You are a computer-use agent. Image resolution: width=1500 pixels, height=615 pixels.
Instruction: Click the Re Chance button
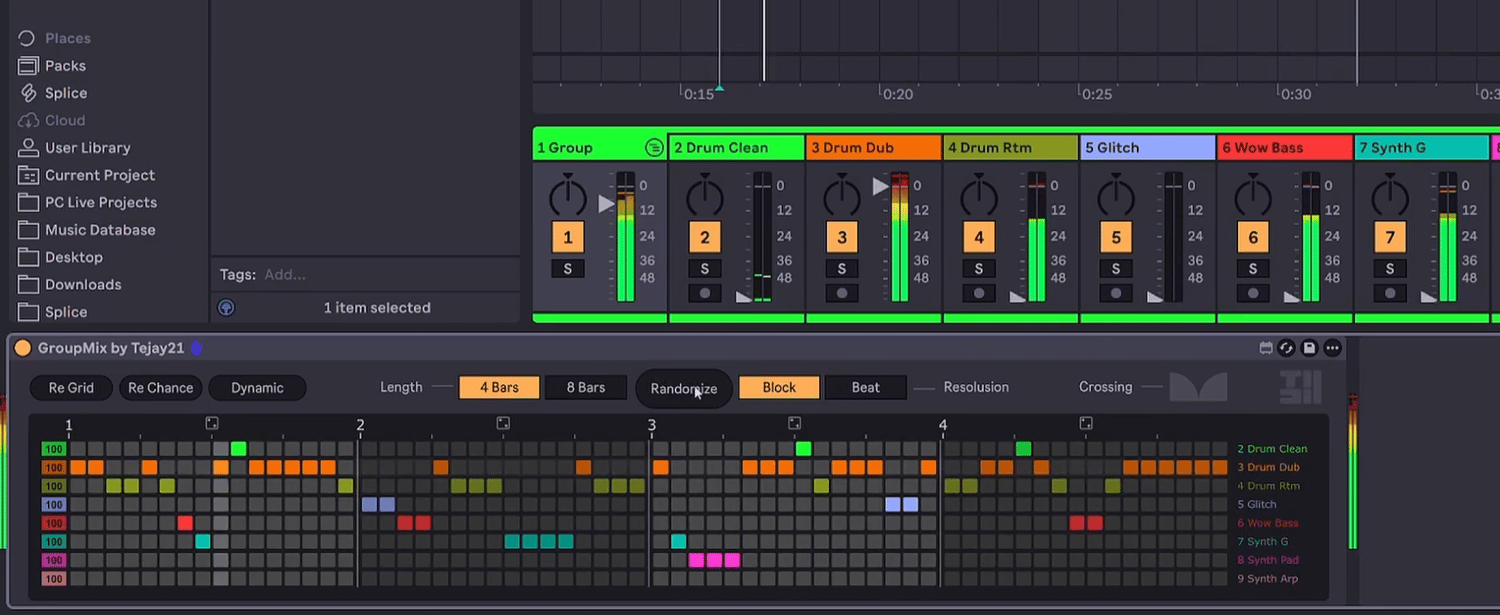pyautogui.click(x=161, y=388)
